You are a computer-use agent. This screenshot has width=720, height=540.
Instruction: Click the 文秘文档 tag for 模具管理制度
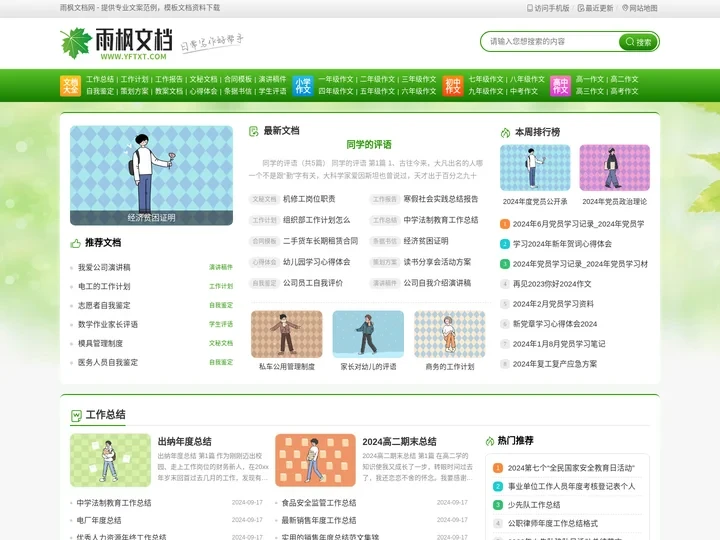(221, 343)
